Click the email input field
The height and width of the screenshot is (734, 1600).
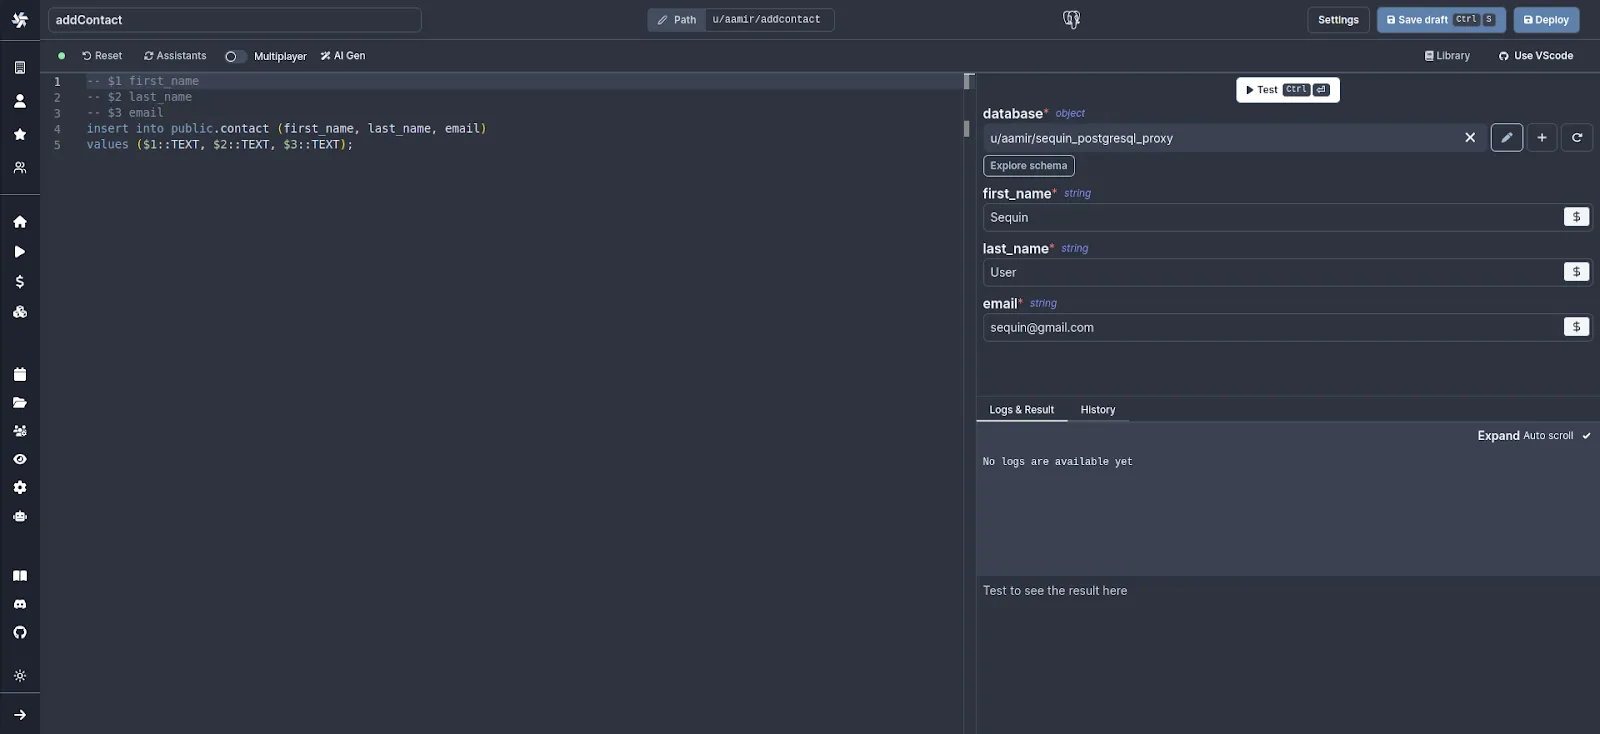(x=1270, y=328)
